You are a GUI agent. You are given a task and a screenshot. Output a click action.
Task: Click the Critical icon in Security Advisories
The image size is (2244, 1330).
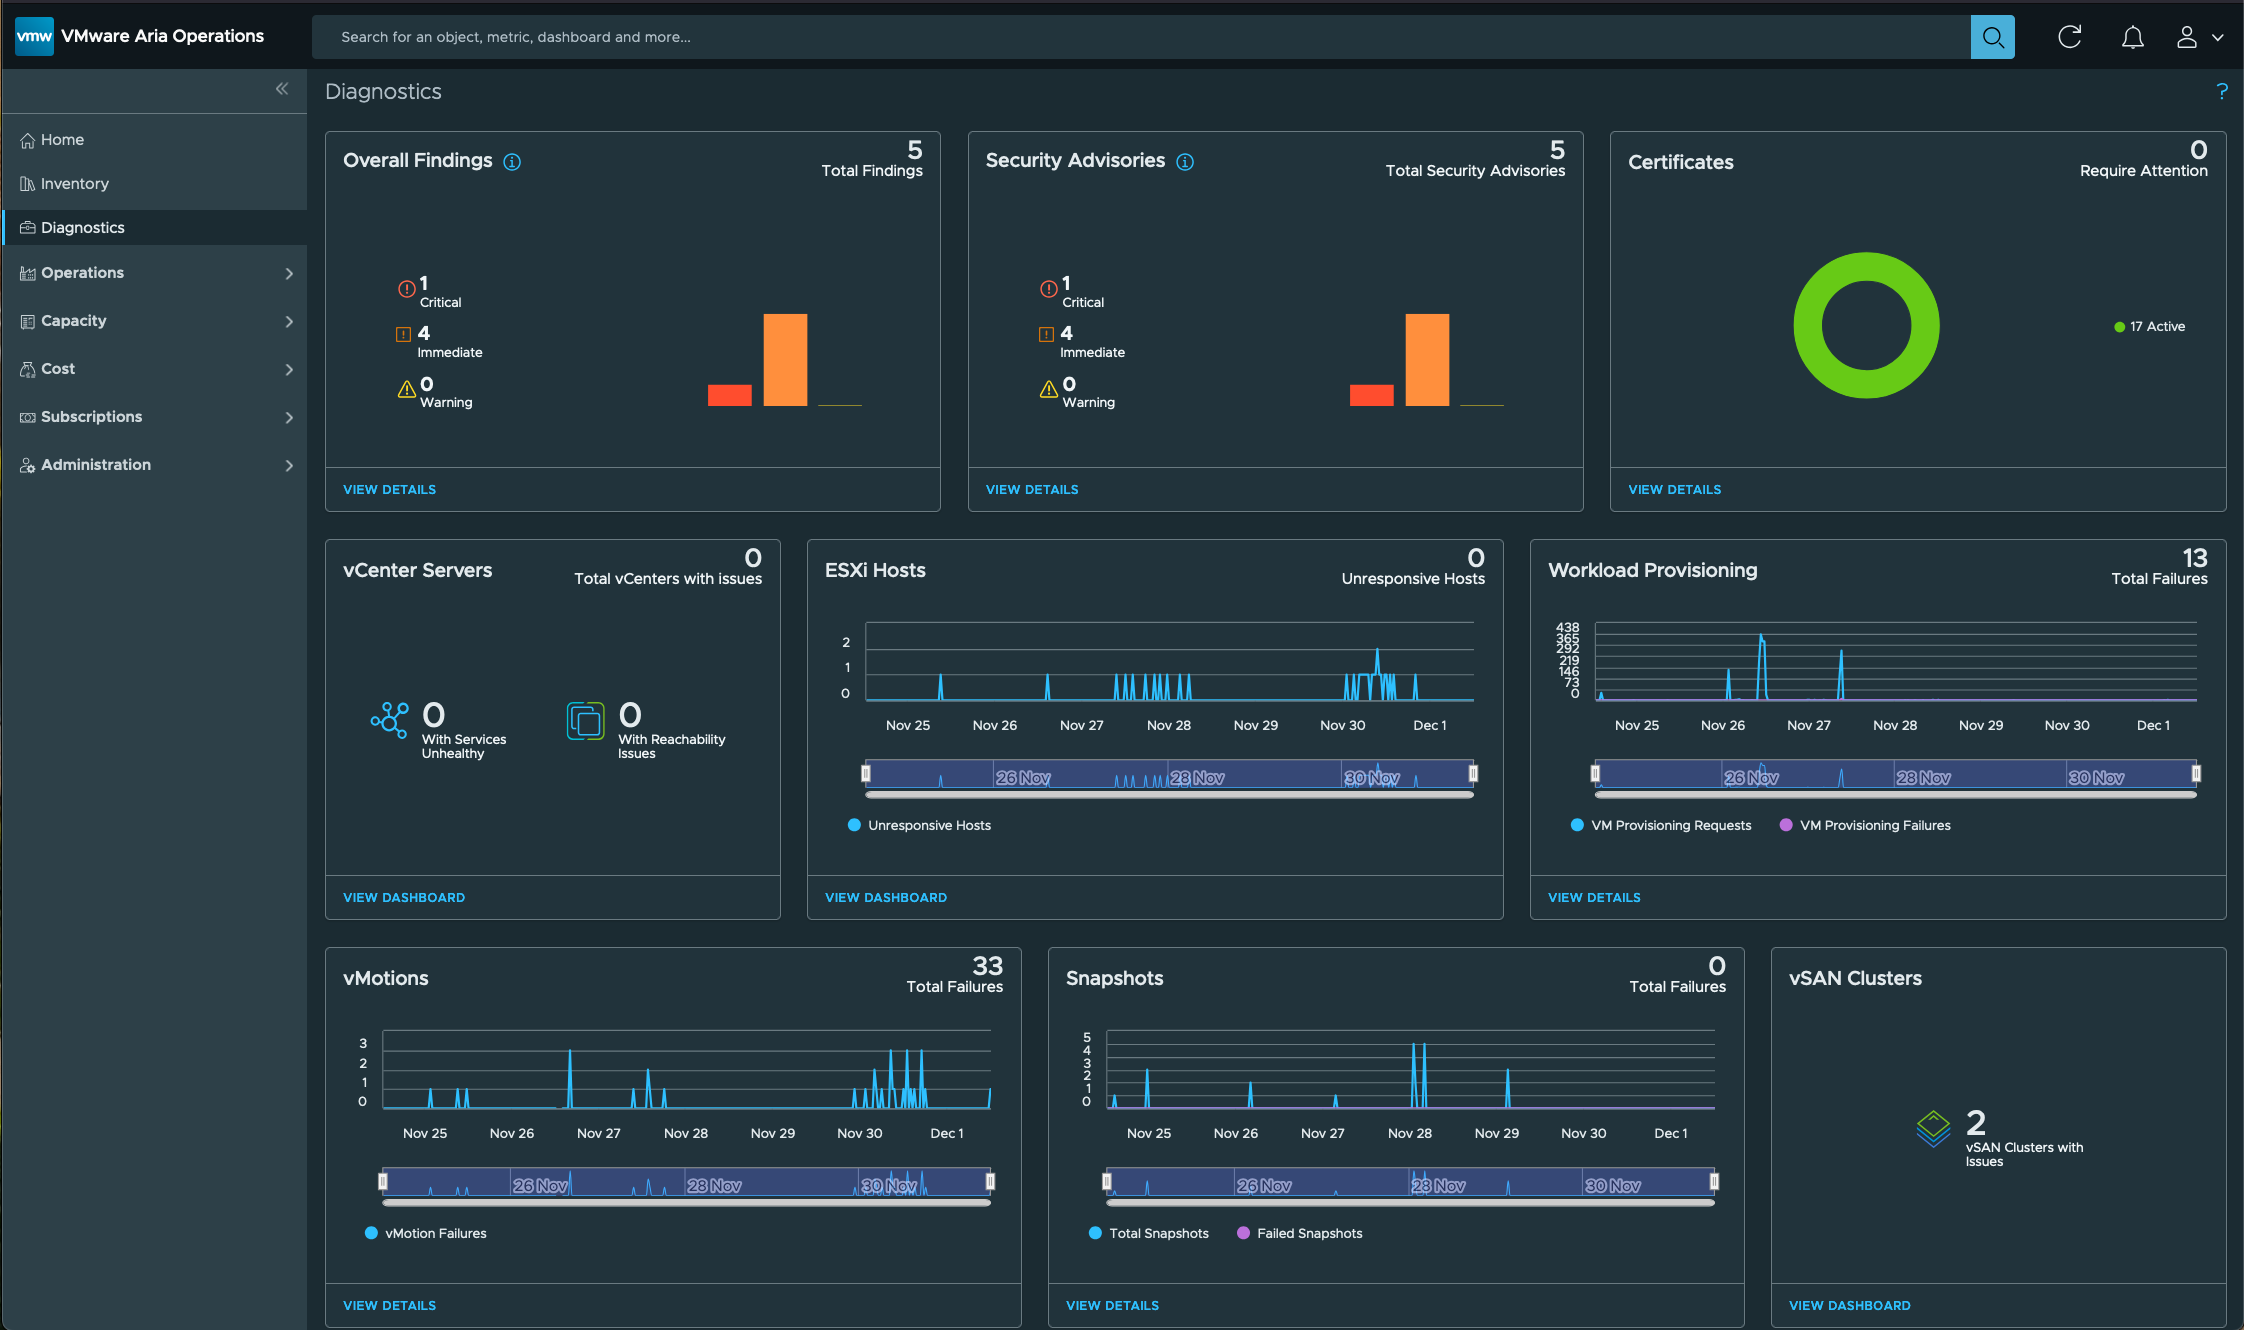[x=1048, y=289]
